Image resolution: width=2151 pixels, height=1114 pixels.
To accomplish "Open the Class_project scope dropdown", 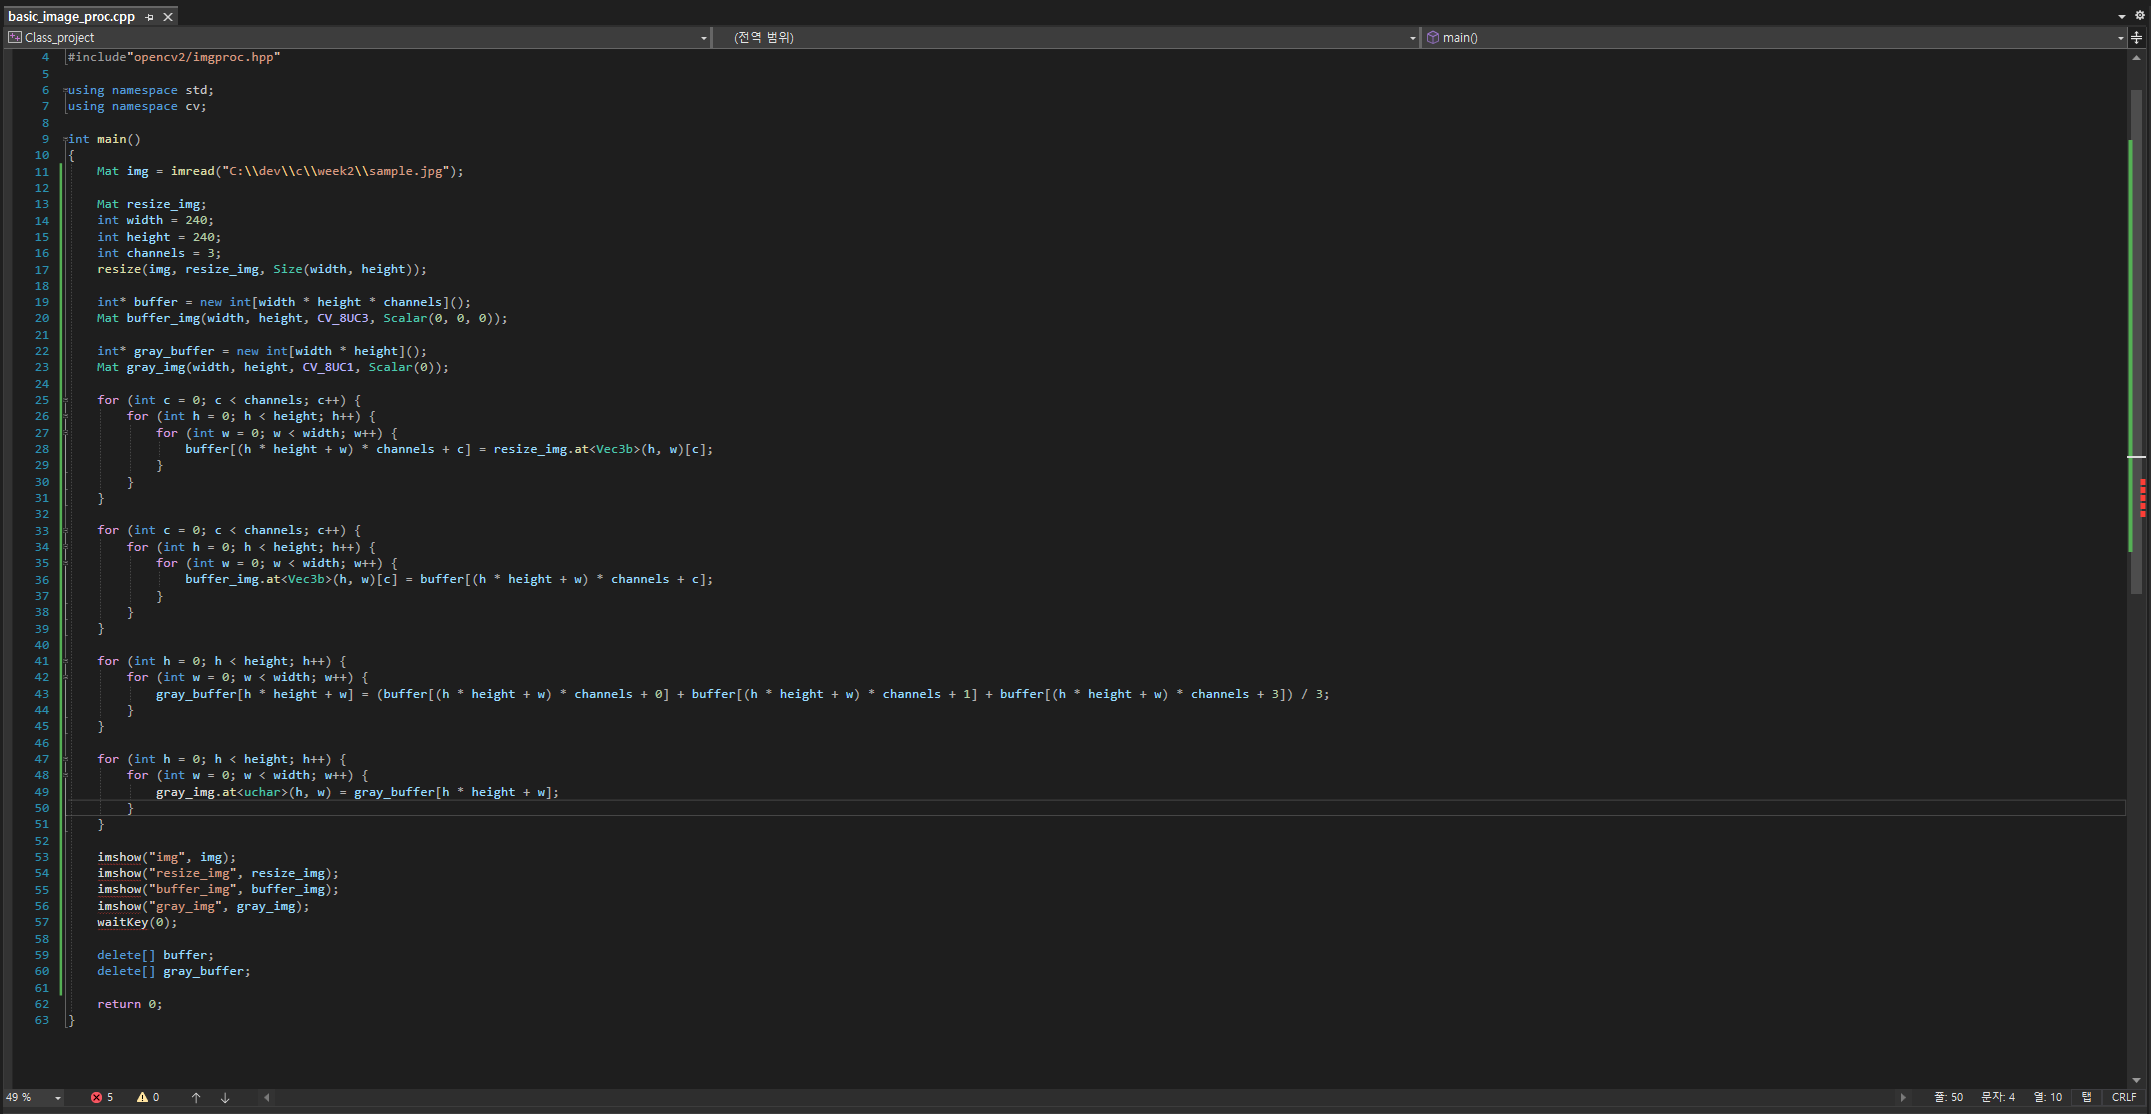I will point(703,38).
